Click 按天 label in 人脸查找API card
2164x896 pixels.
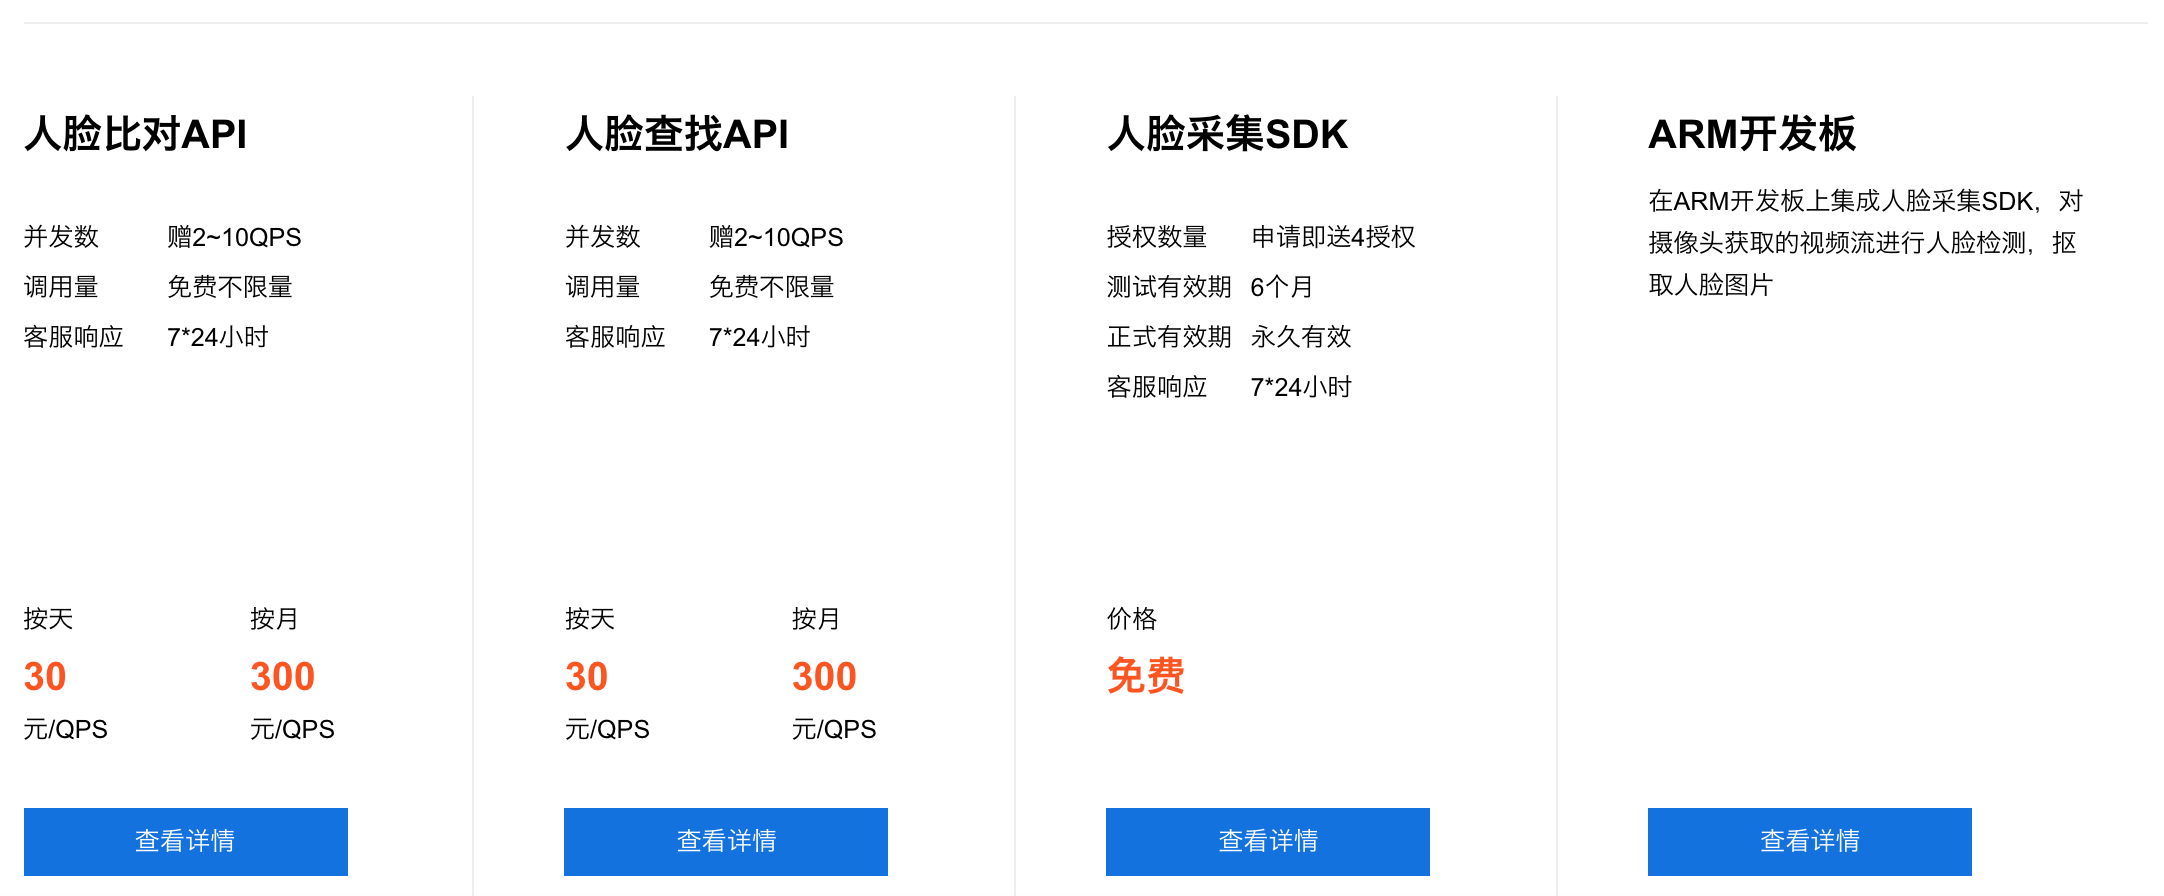click(590, 619)
